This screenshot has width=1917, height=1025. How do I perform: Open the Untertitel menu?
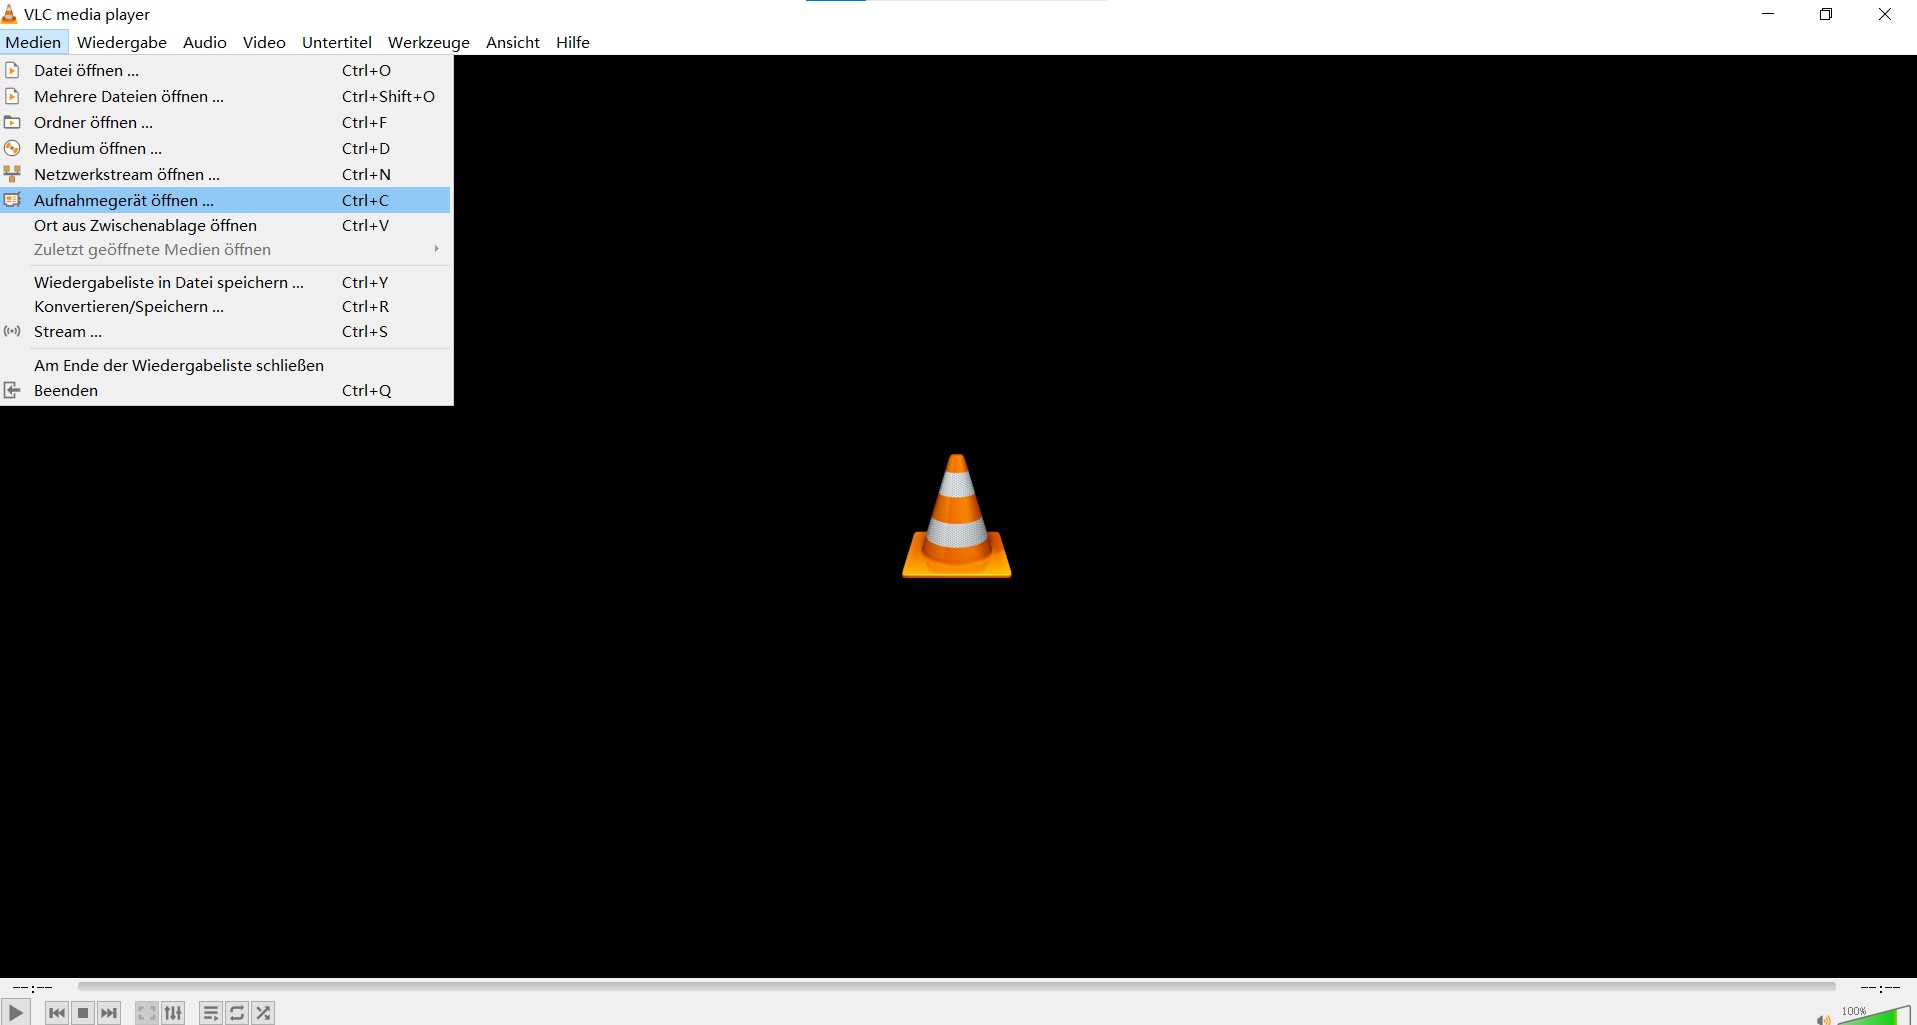337,42
